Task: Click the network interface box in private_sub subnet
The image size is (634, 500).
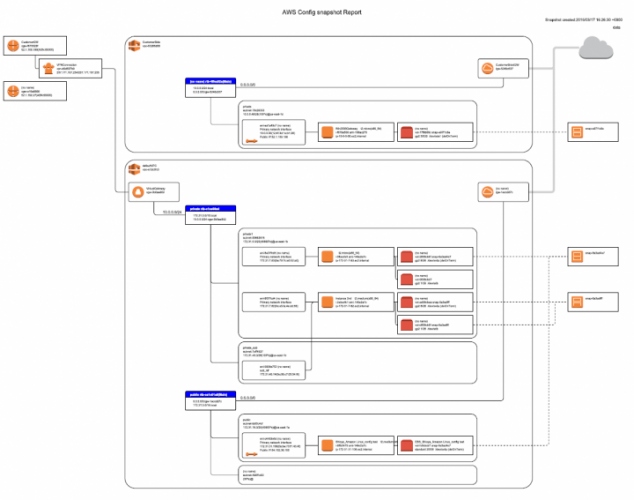Action: 274,370
